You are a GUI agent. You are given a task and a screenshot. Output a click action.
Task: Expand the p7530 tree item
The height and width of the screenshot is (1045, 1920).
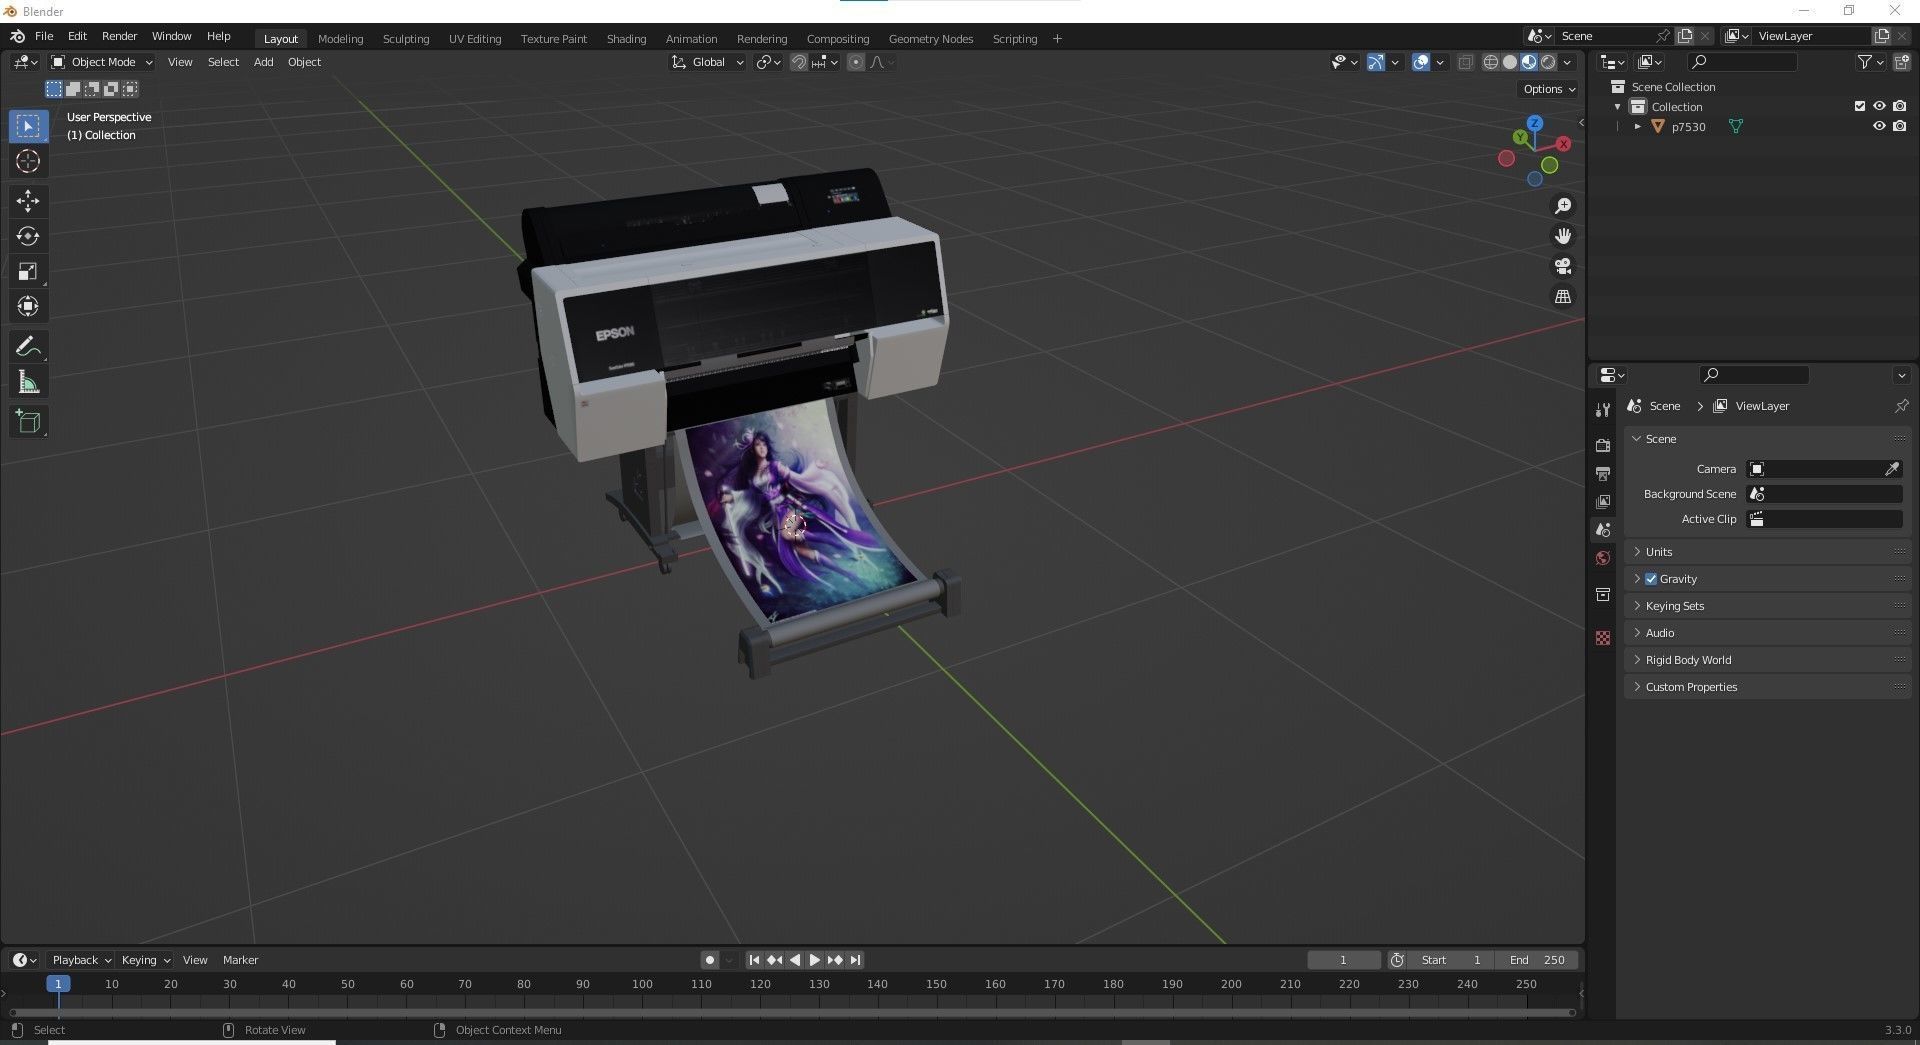[1637, 127]
